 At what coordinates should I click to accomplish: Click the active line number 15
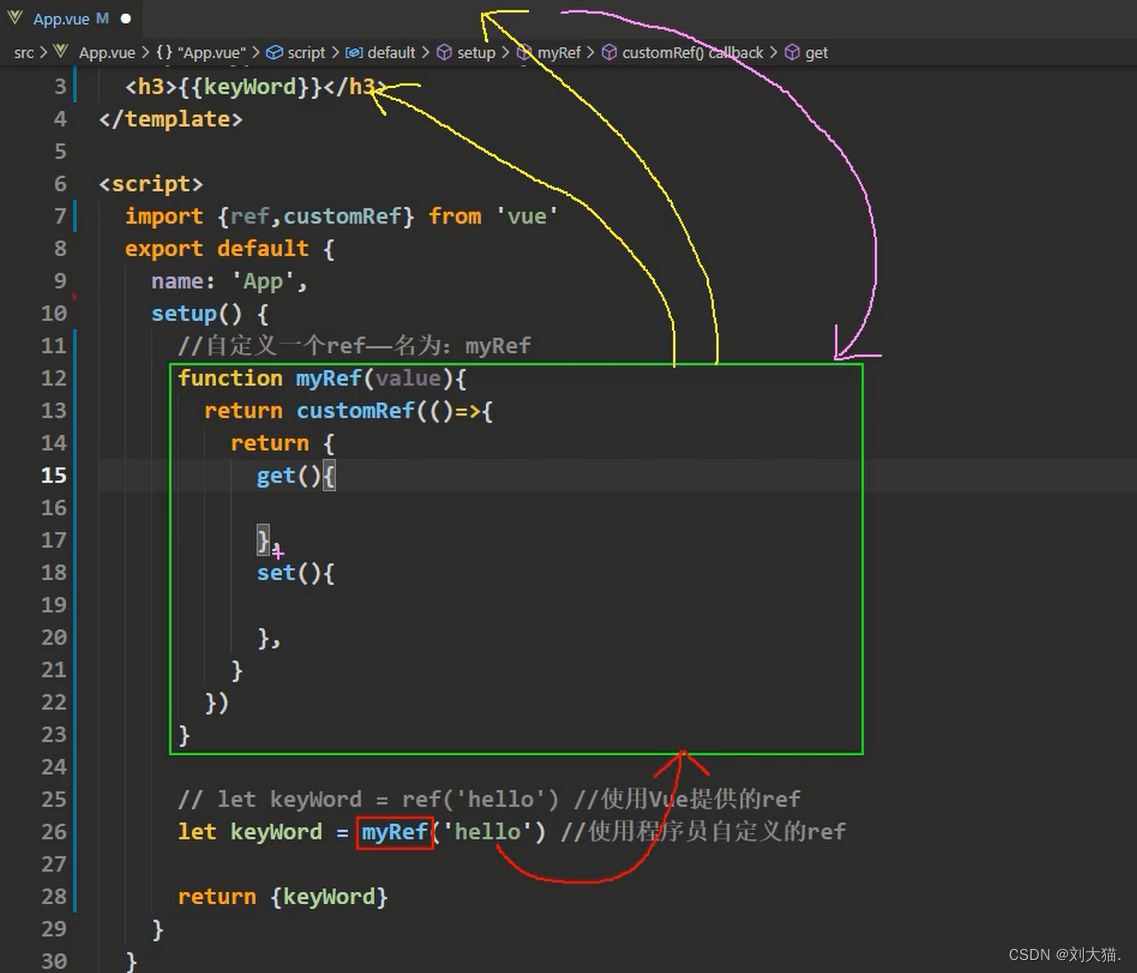pyautogui.click(x=54, y=476)
